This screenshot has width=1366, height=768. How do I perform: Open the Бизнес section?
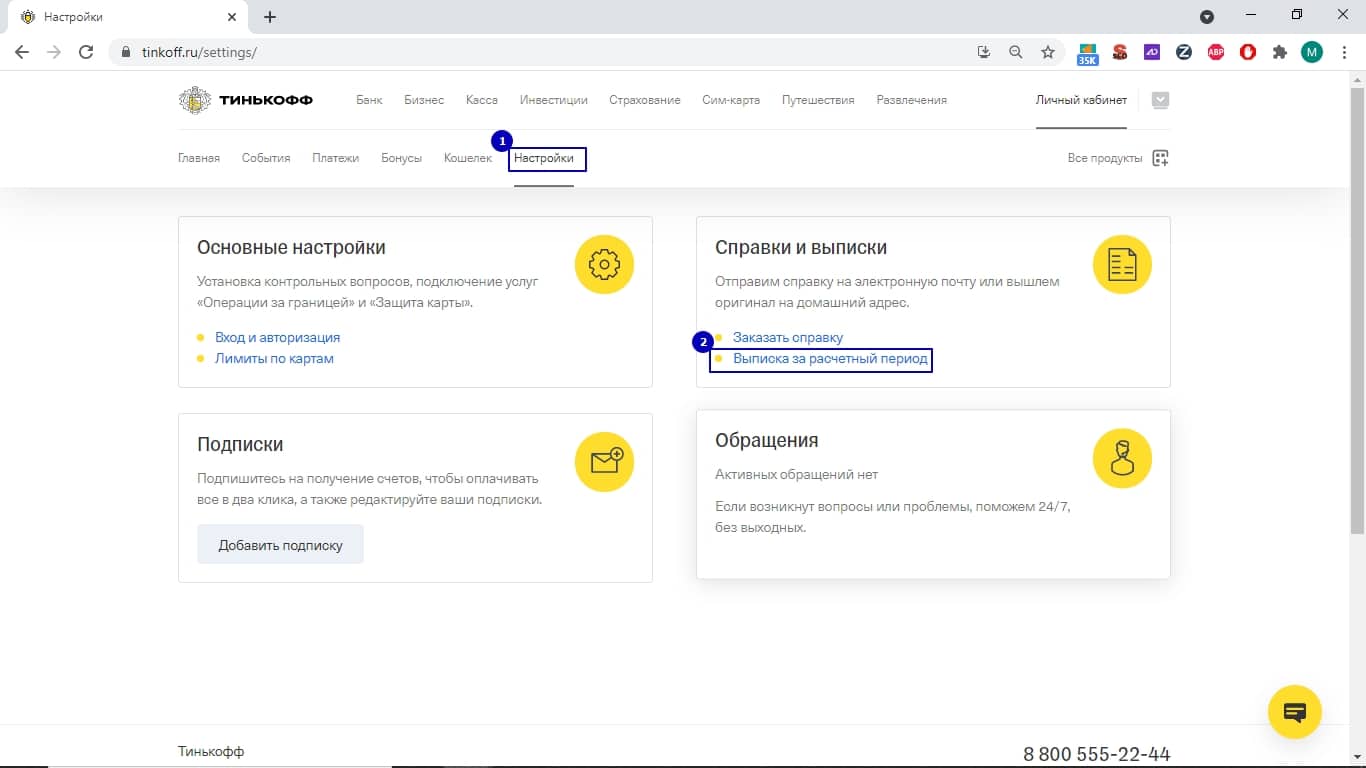424,100
